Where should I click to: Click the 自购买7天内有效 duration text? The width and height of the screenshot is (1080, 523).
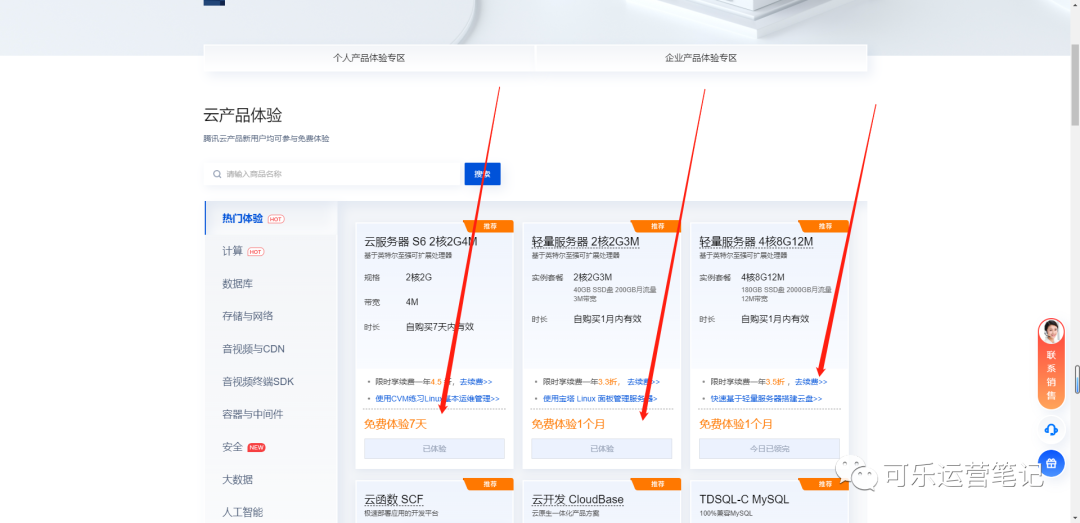pos(439,327)
